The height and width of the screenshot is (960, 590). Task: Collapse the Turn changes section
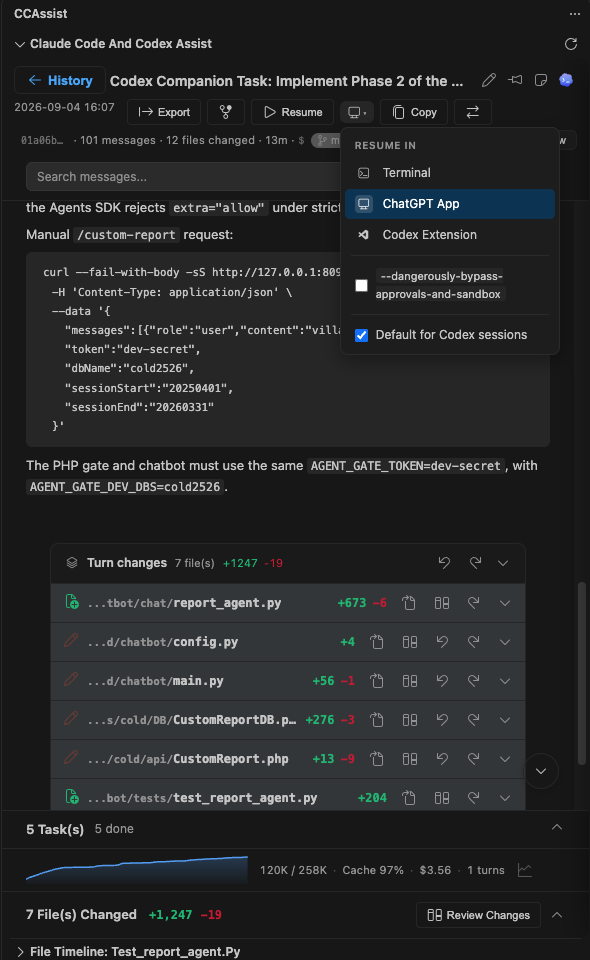(503, 563)
